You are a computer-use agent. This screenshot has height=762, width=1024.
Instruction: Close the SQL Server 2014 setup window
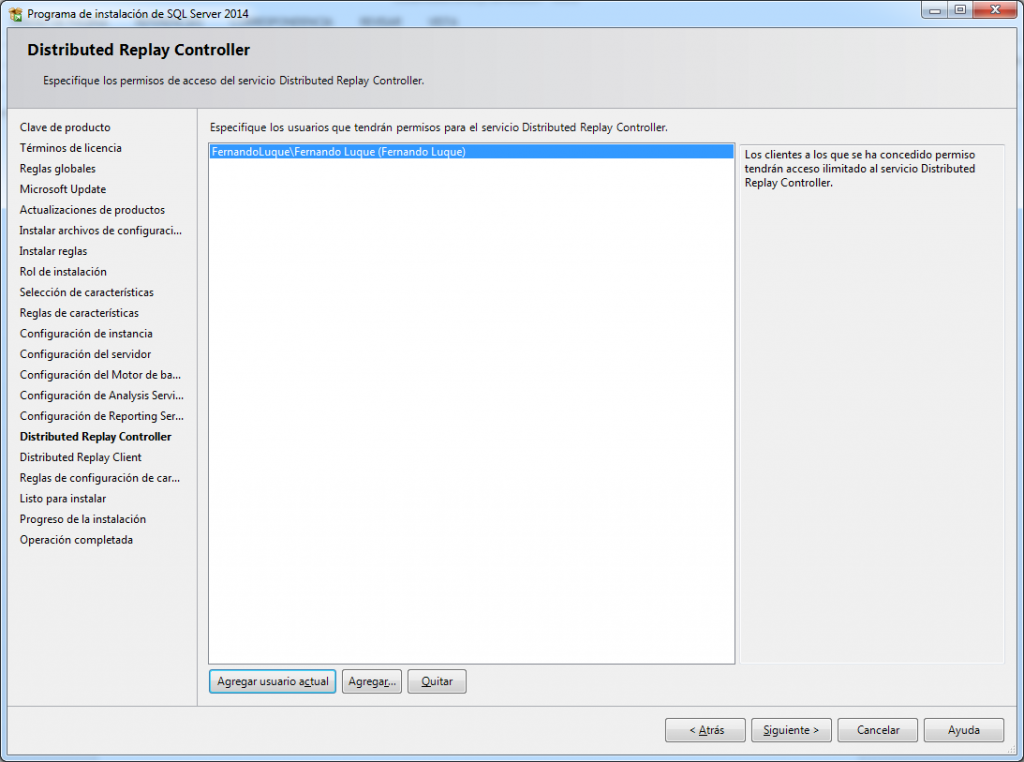tap(995, 10)
